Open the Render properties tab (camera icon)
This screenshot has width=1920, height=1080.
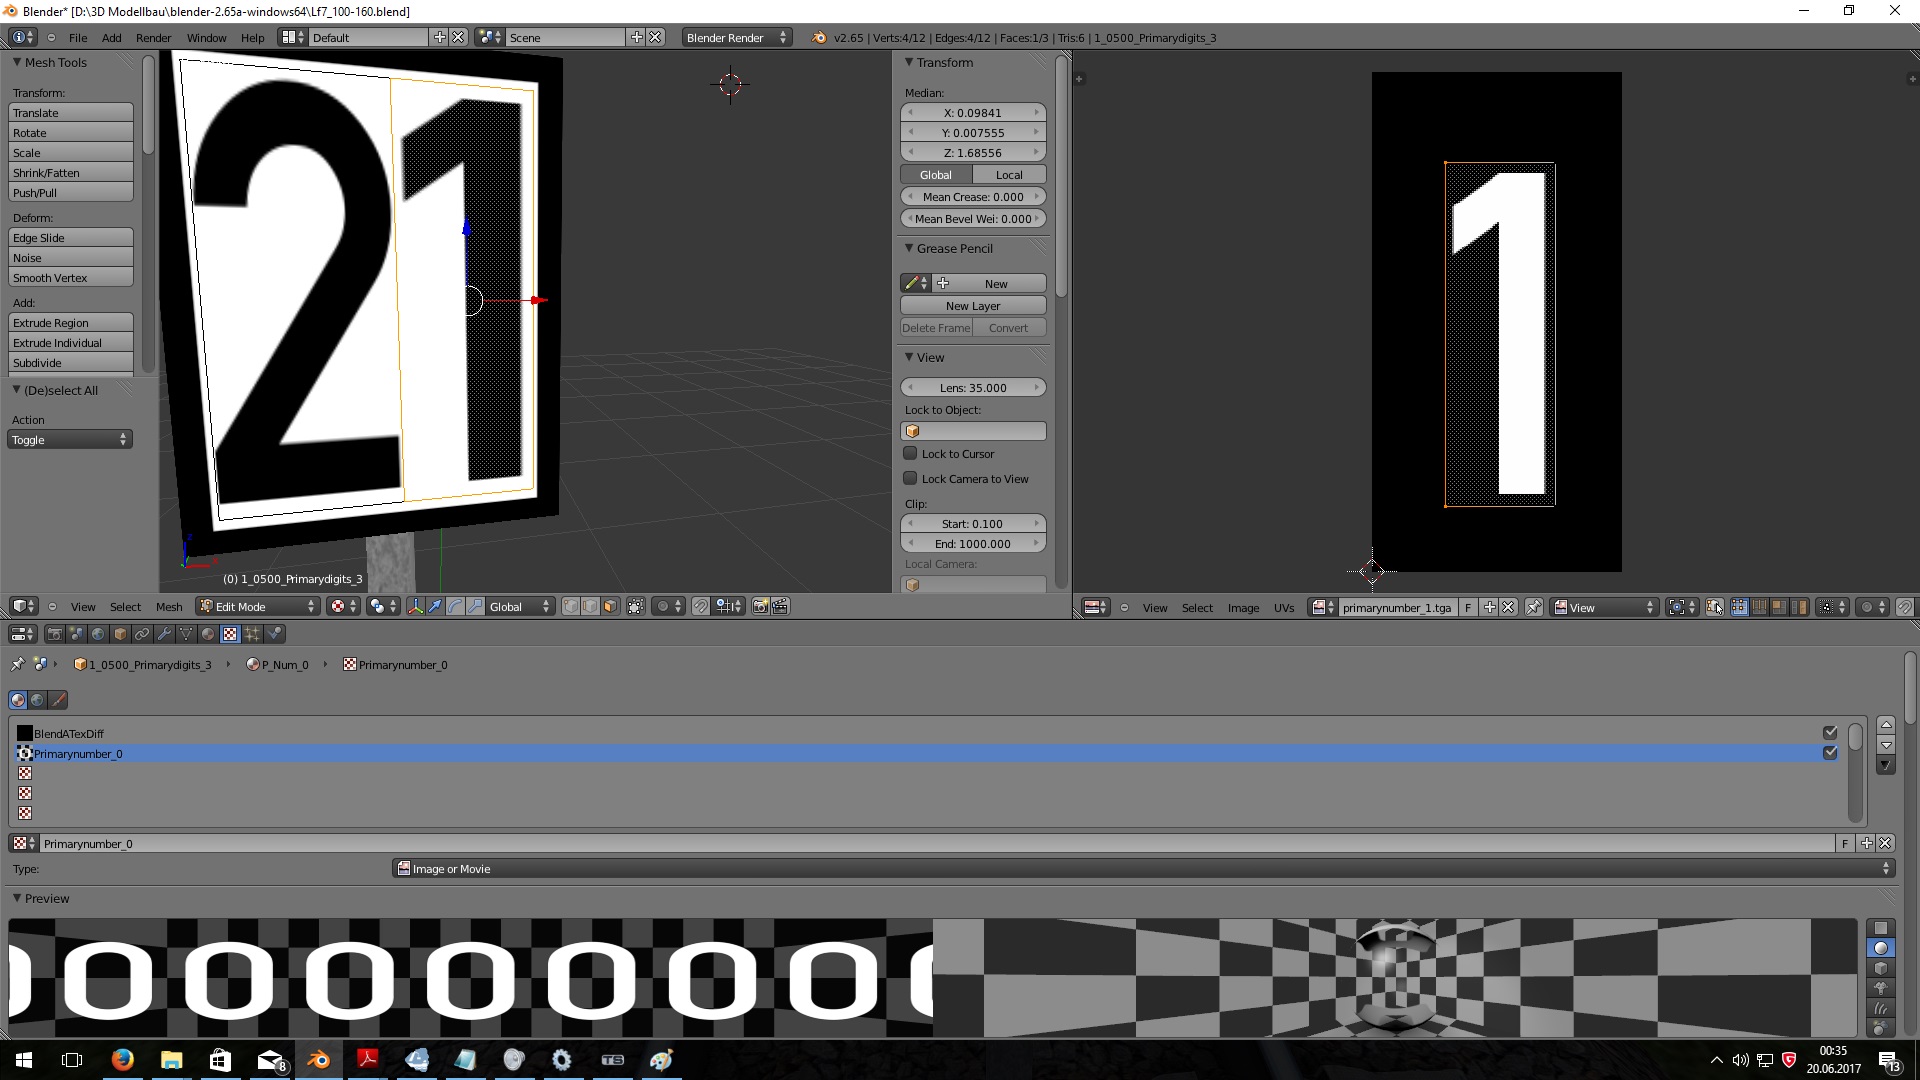(x=55, y=634)
